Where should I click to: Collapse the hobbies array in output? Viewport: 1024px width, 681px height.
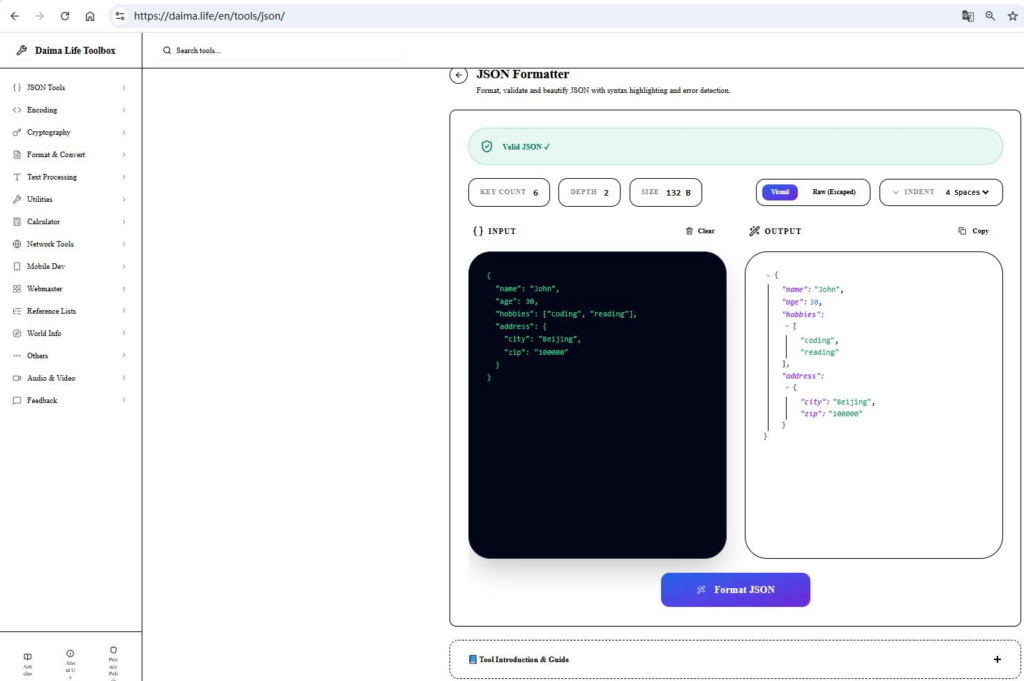click(787, 326)
